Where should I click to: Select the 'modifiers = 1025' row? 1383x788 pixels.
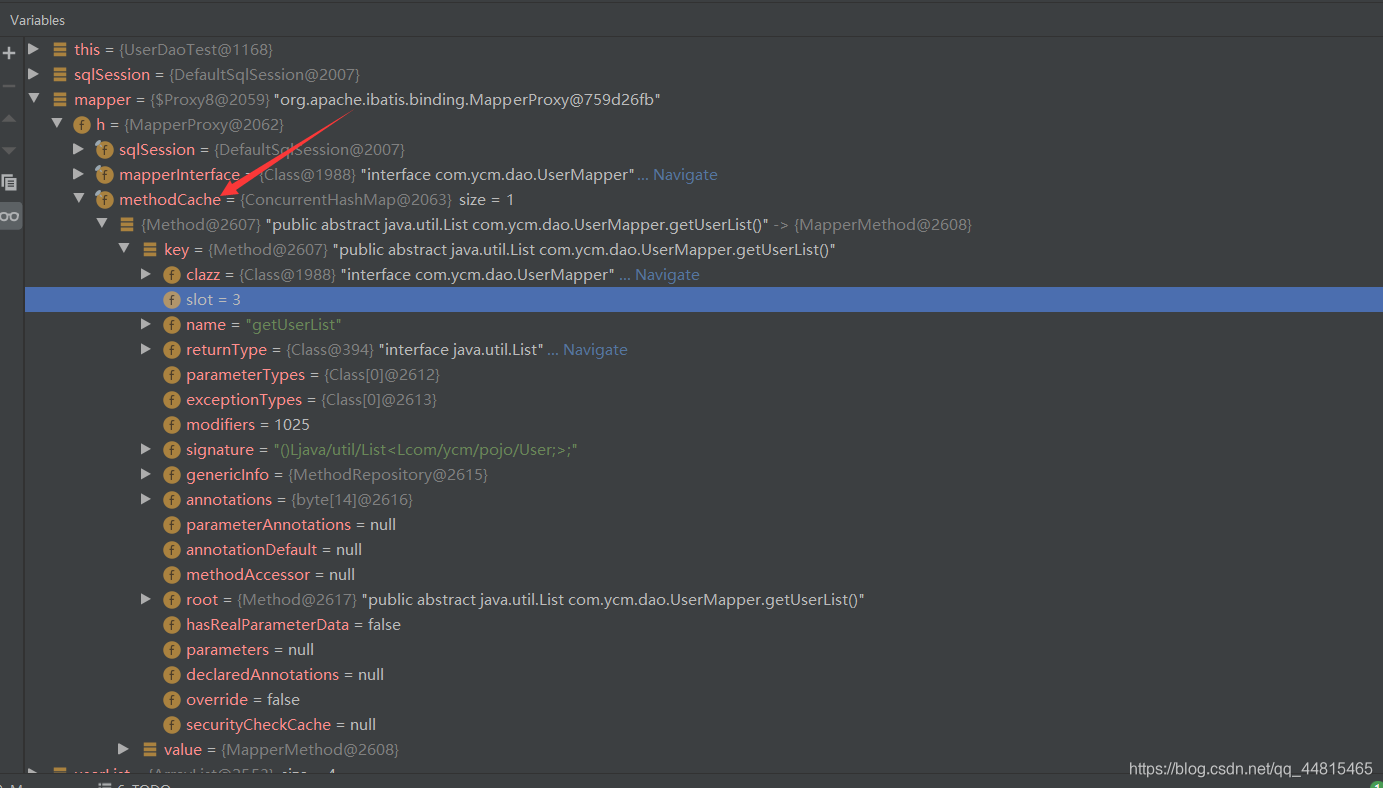[704, 425]
